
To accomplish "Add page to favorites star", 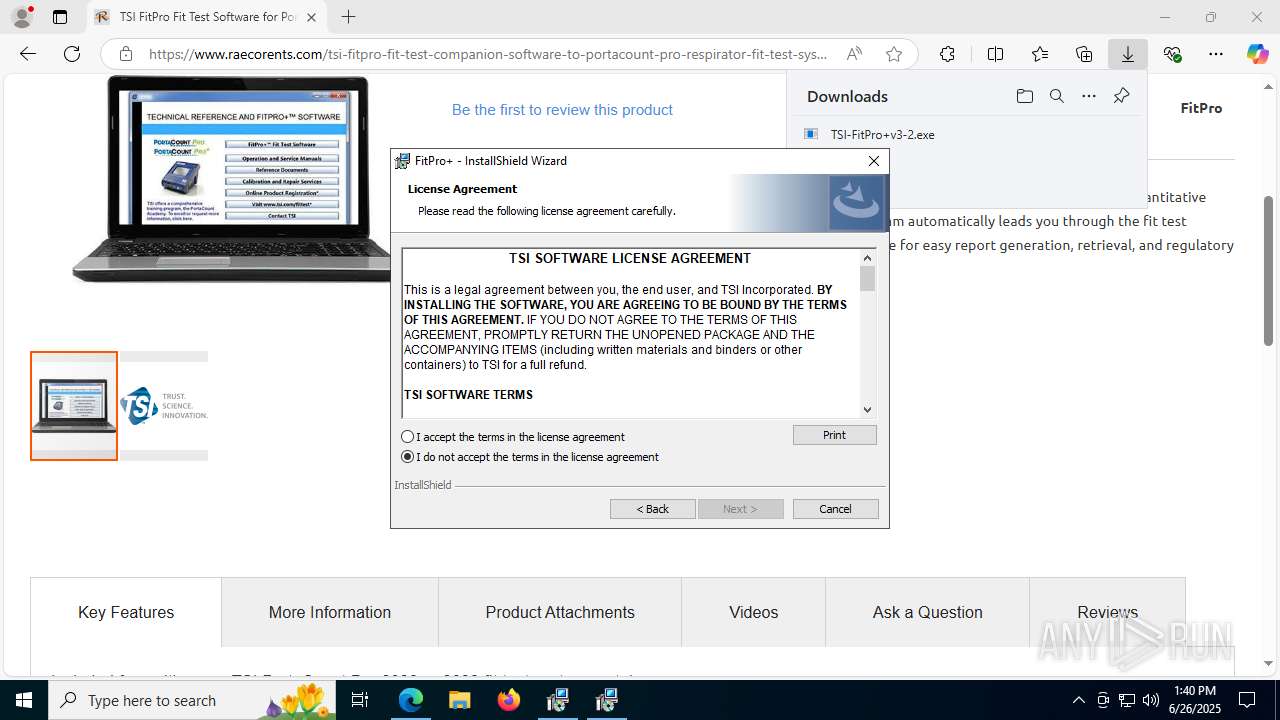I will (894, 54).
